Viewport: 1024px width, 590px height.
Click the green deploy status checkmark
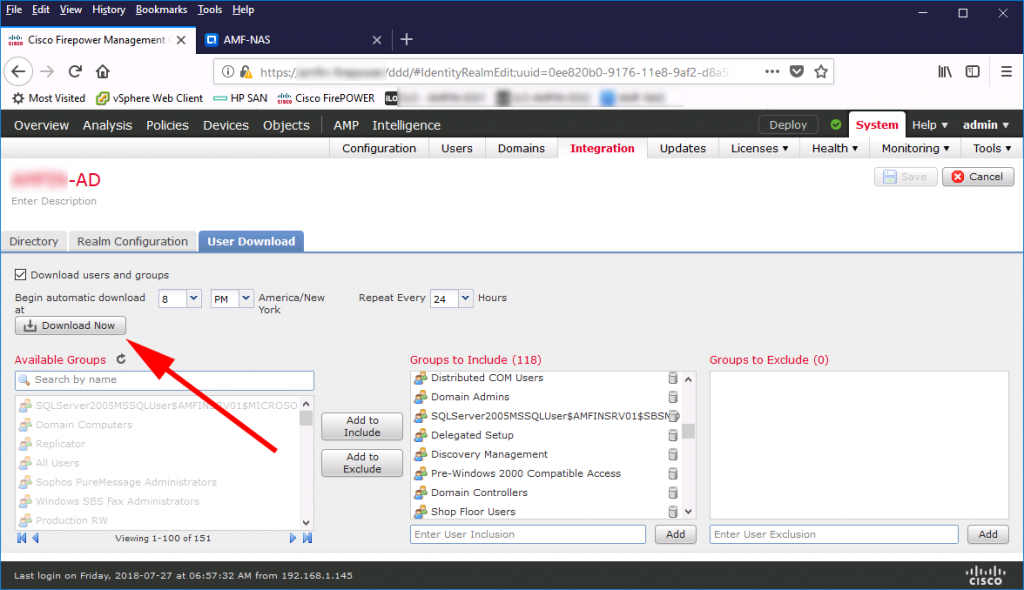pos(835,124)
